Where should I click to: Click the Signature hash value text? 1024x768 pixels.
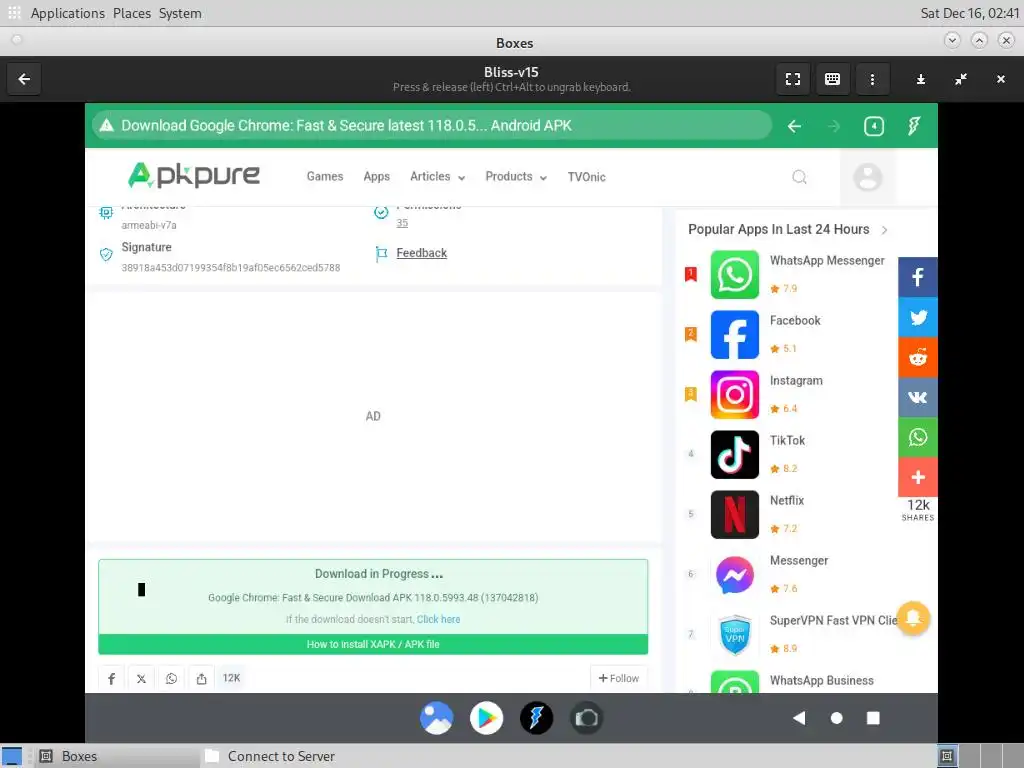[x=231, y=268]
